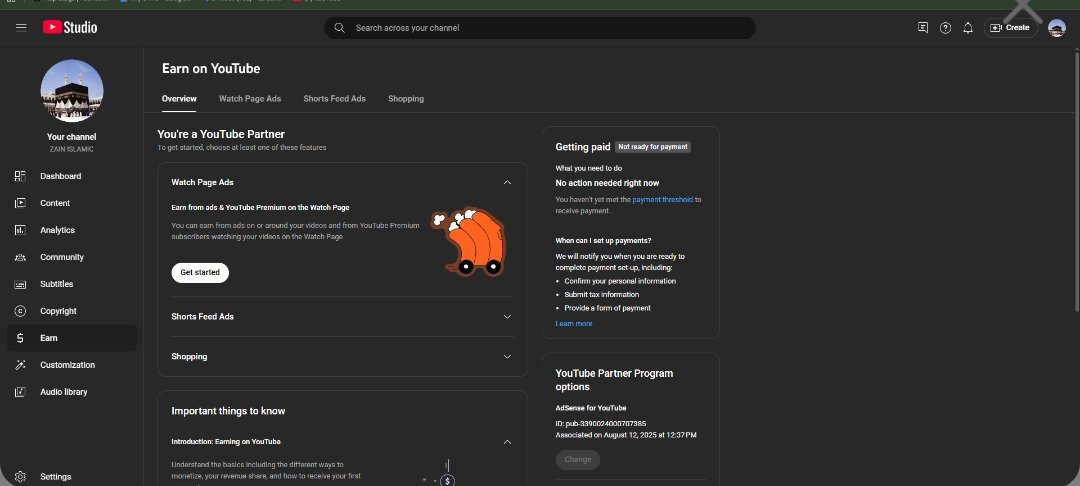Click the disabled Change AdSense button
This screenshot has height=486, width=1080.
pyautogui.click(x=577, y=460)
